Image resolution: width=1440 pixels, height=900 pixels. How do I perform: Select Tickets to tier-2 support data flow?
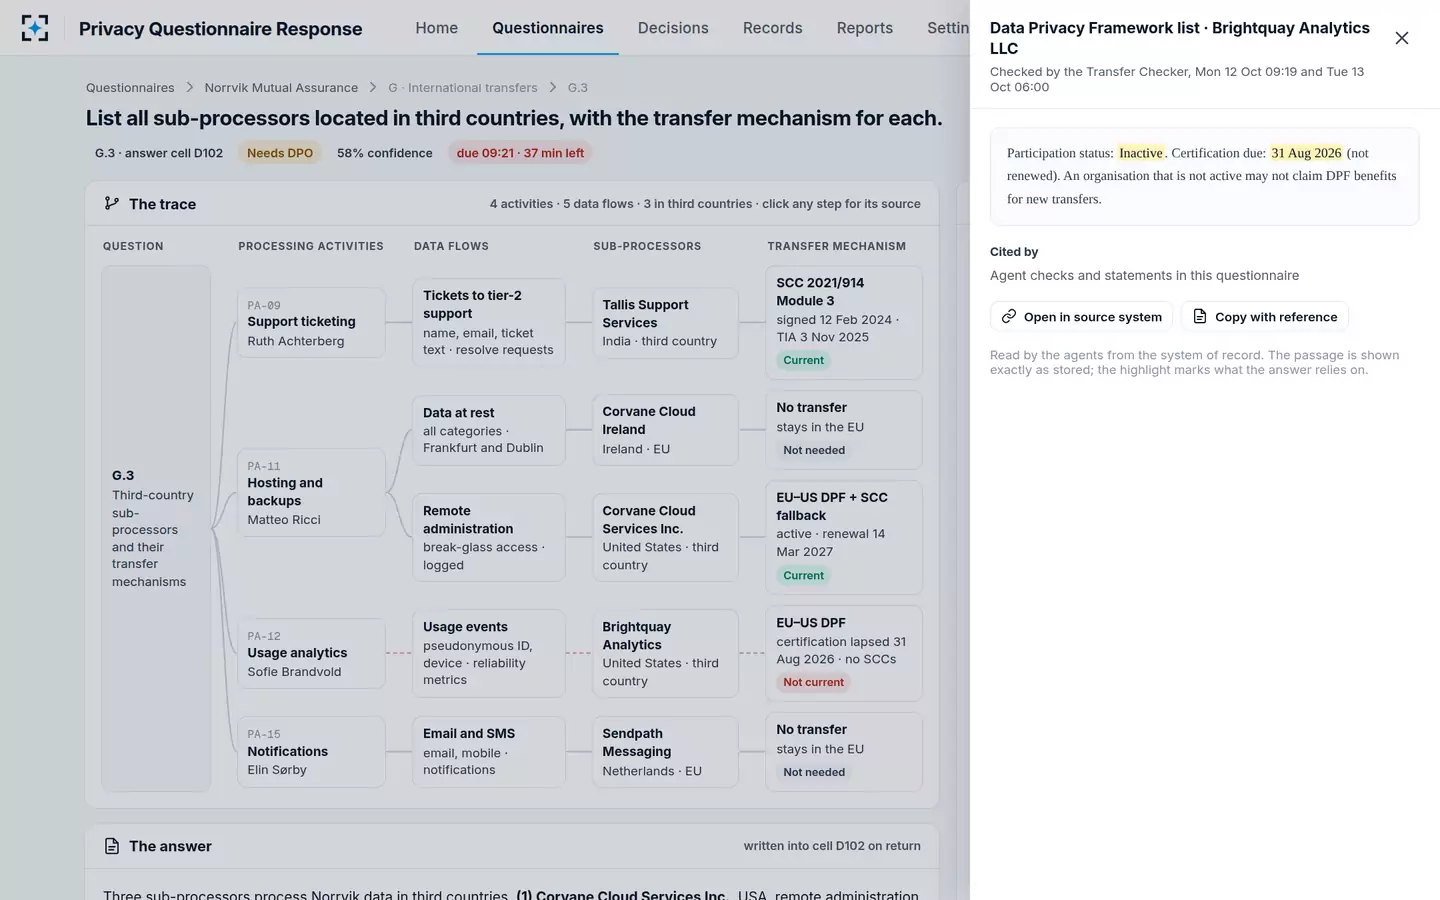pyautogui.click(x=489, y=322)
